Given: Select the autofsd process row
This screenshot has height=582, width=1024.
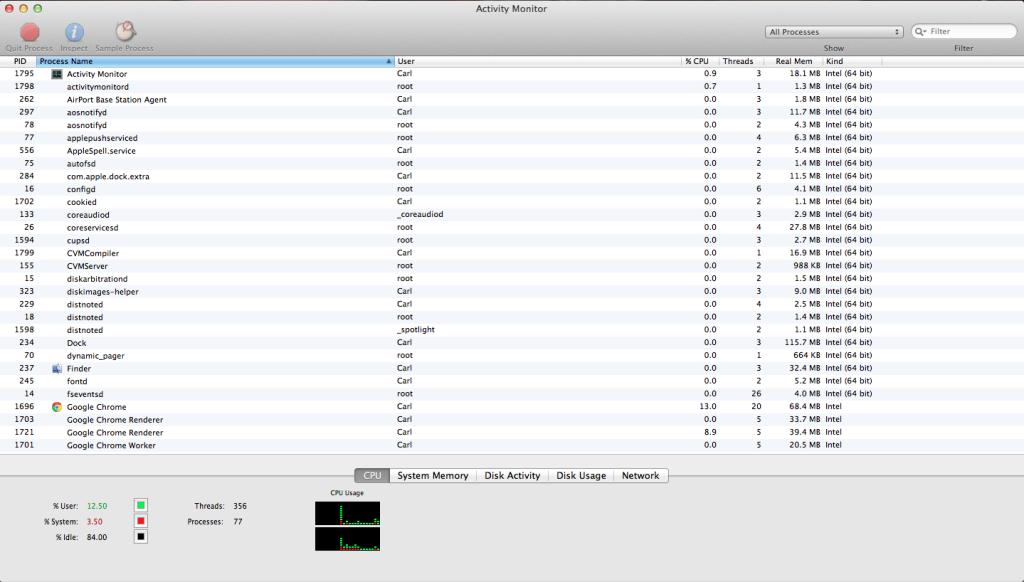Looking at the screenshot, I should (x=512, y=163).
